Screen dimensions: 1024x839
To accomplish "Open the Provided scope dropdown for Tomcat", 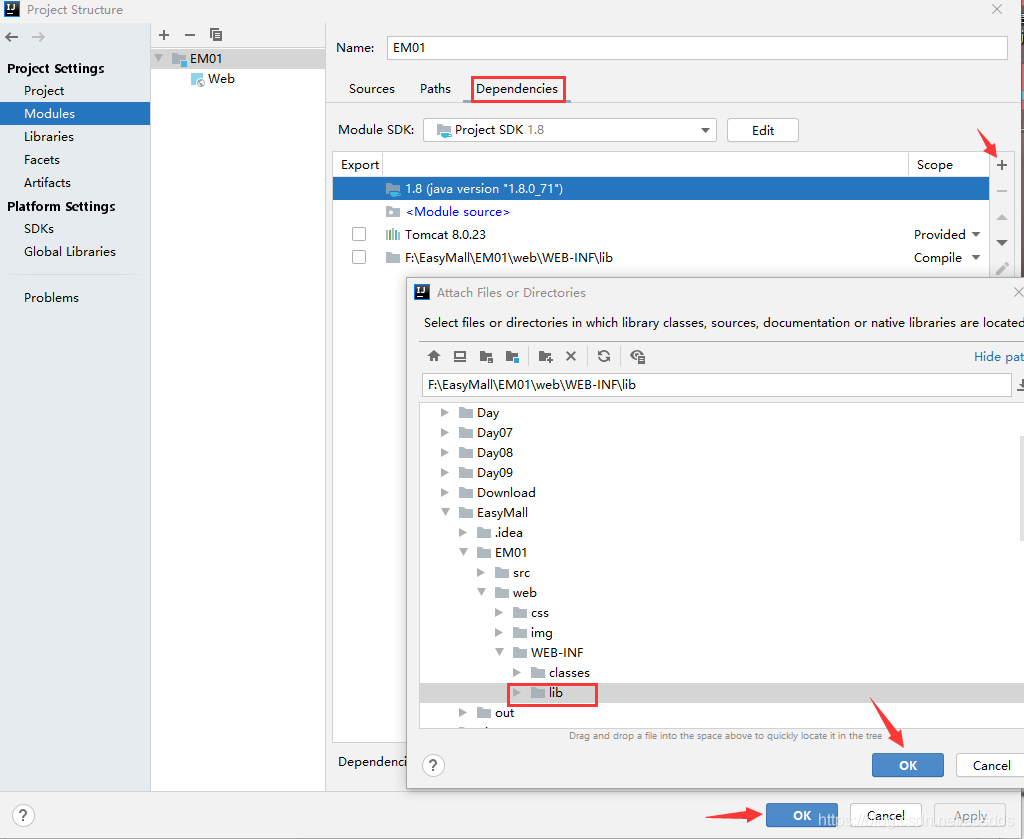I will click(976, 234).
